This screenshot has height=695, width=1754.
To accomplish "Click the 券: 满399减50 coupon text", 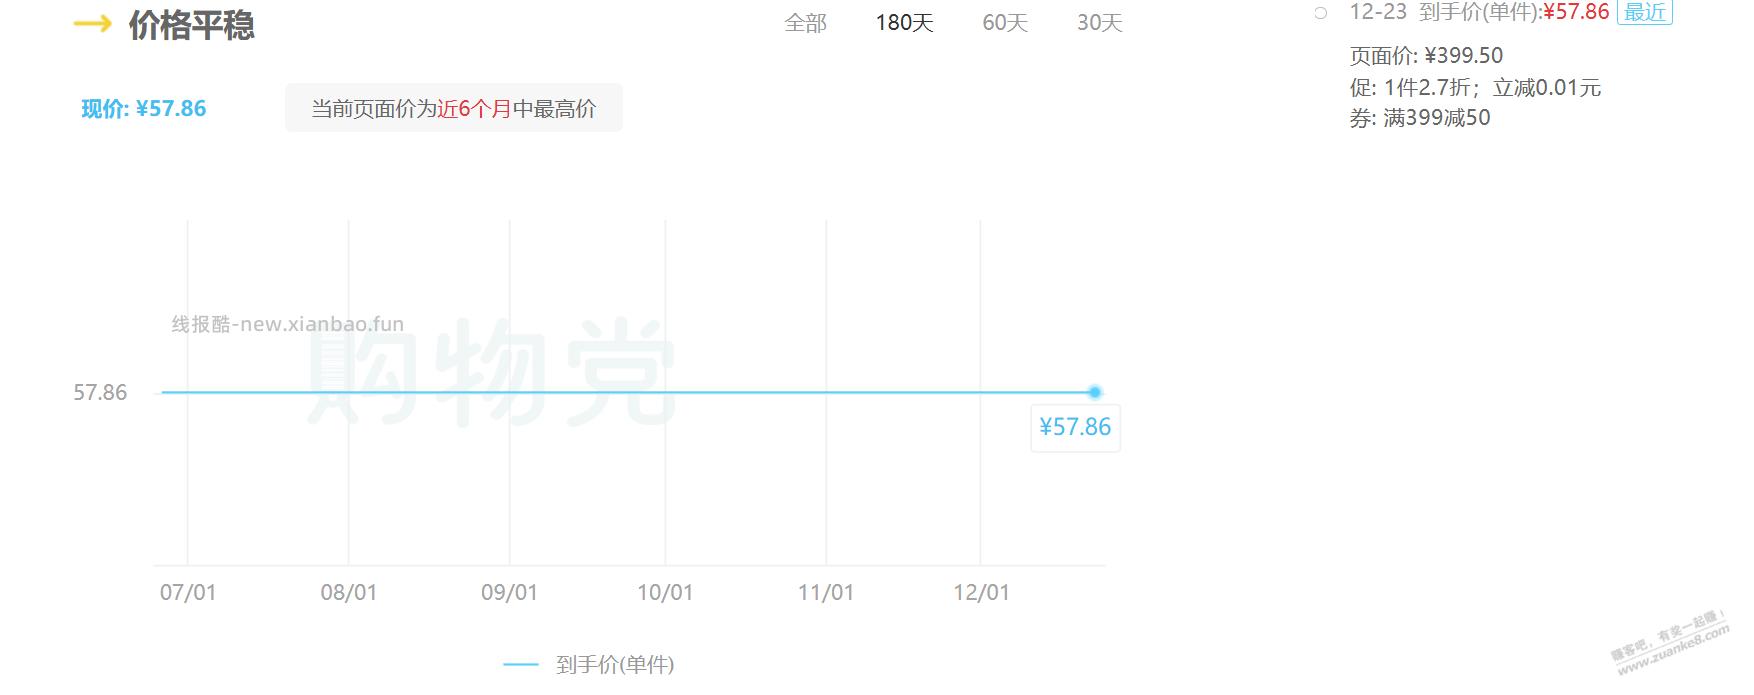I will click(x=1420, y=118).
